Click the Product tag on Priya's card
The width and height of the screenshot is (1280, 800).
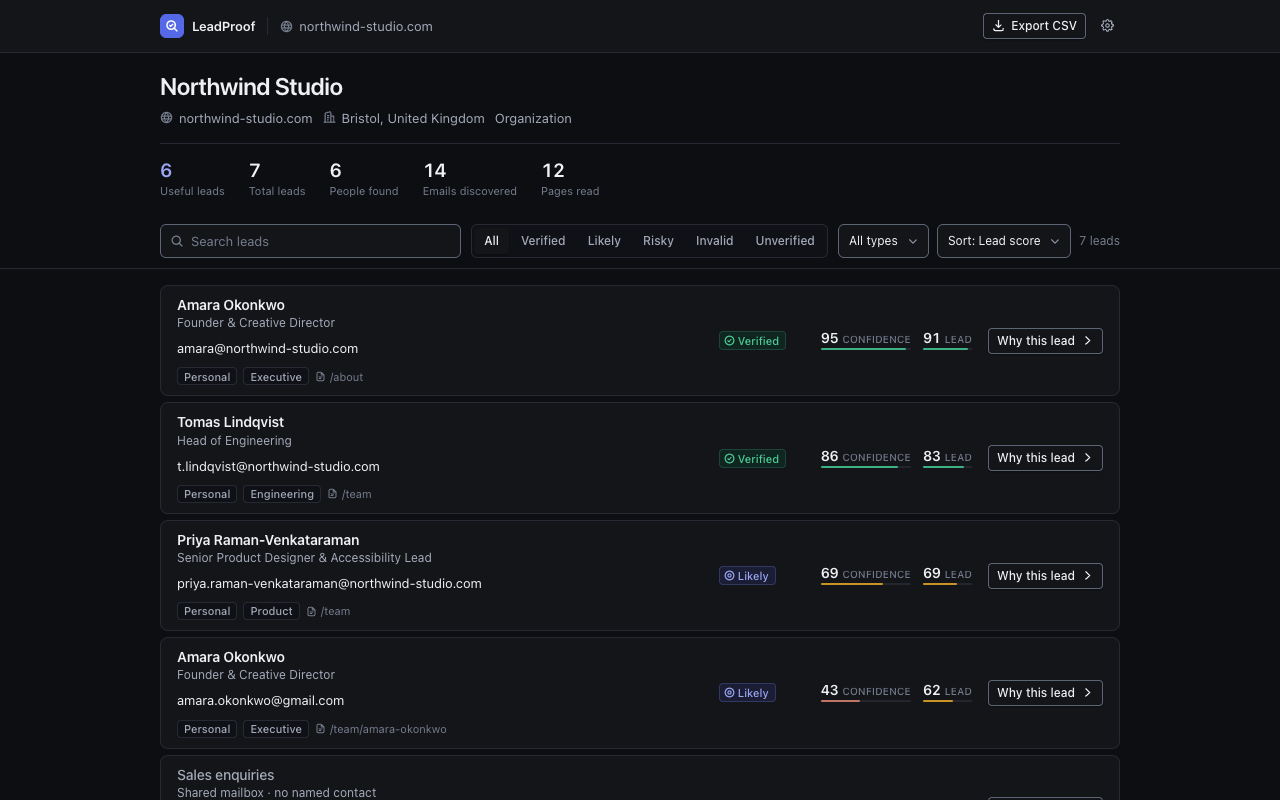[271, 611]
